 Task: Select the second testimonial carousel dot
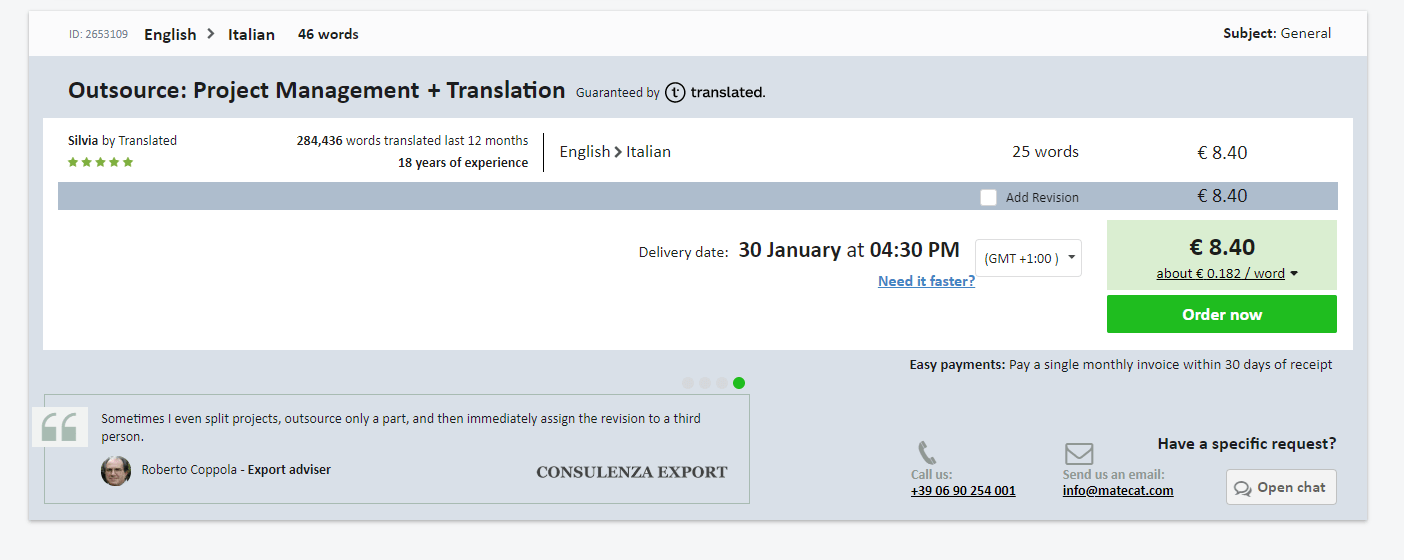click(705, 382)
